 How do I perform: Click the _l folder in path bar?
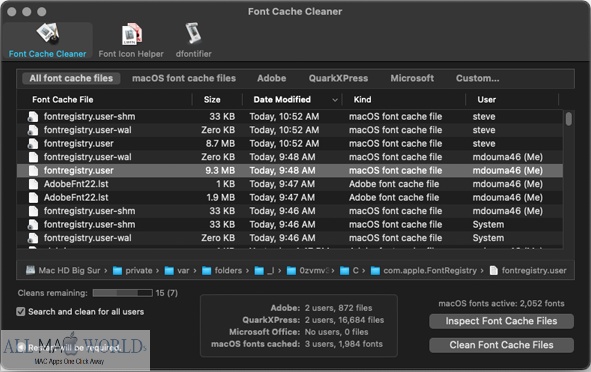click(x=265, y=271)
